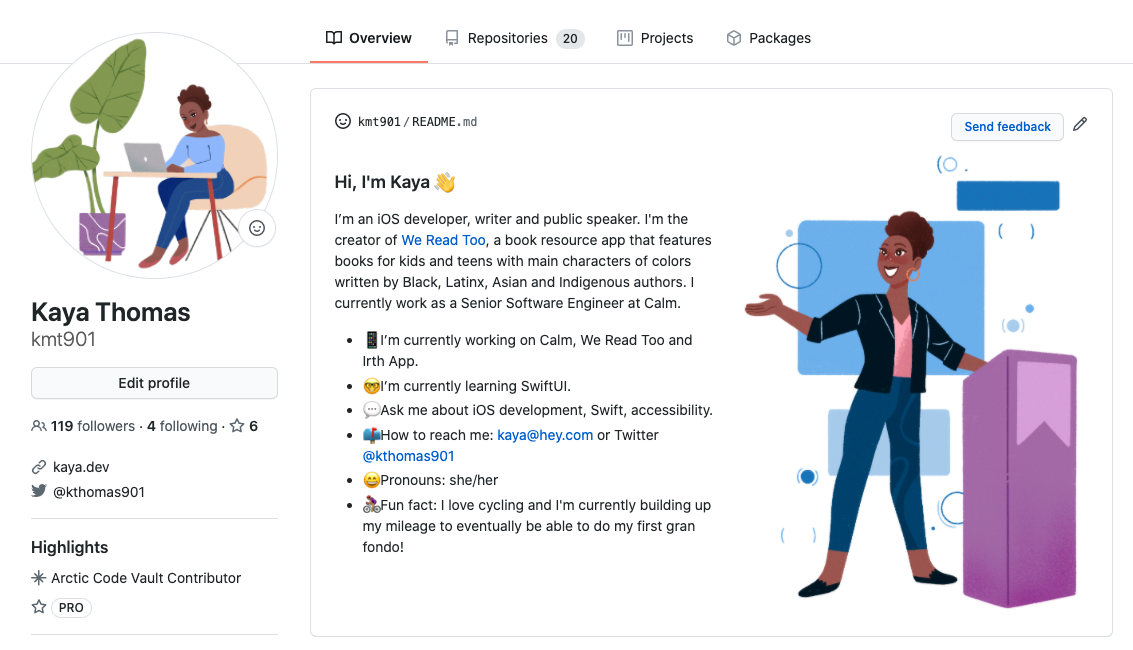Click the username kmt901 under name
Viewport: 1133px width, 650px height.
coord(64,339)
